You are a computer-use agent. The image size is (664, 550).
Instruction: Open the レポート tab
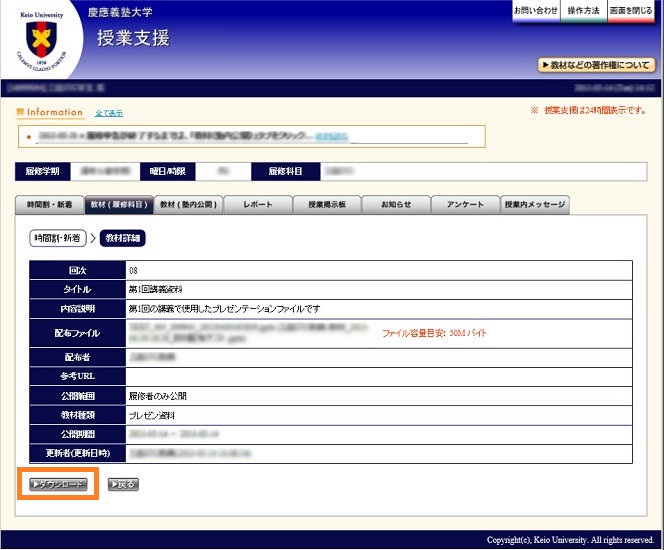tap(257, 205)
